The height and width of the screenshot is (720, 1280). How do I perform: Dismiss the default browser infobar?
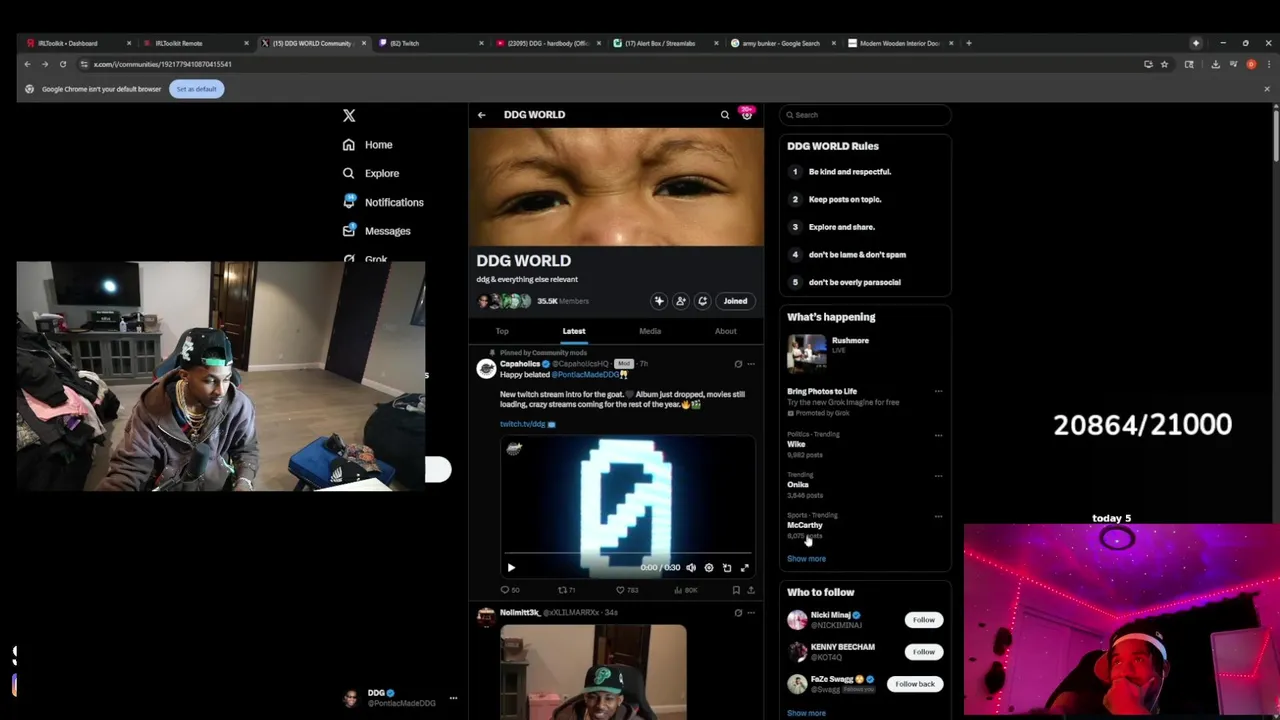click(x=1267, y=89)
